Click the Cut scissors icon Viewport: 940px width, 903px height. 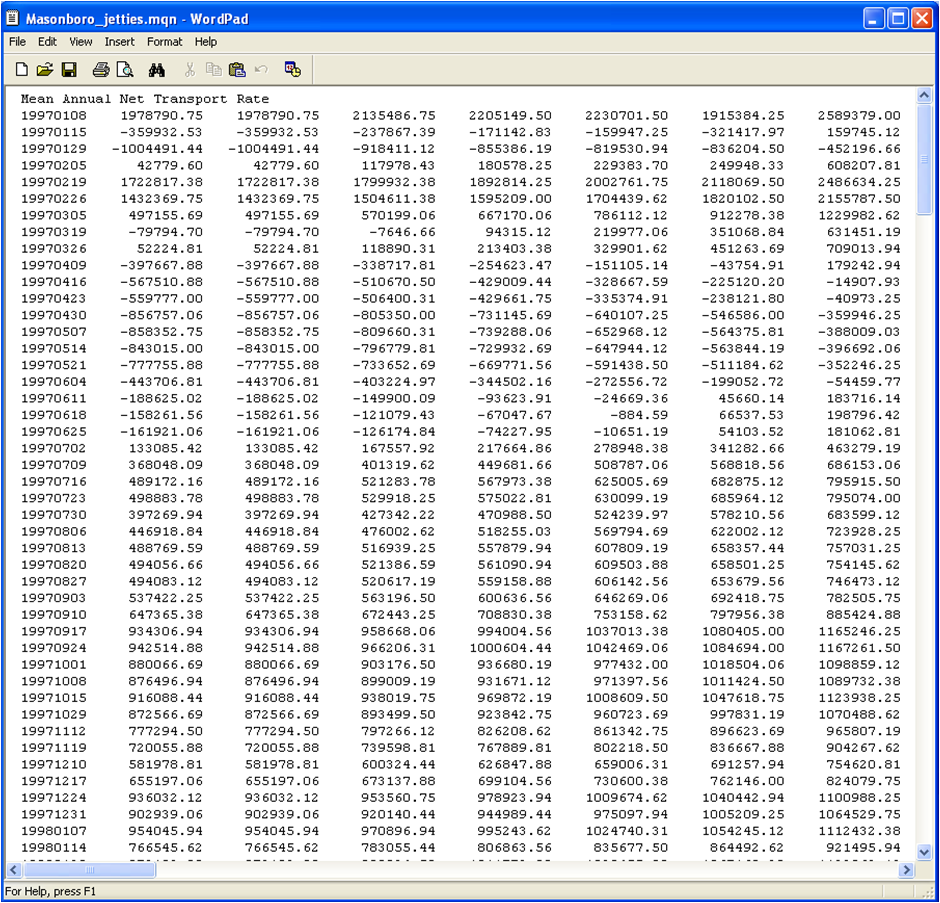click(190, 70)
